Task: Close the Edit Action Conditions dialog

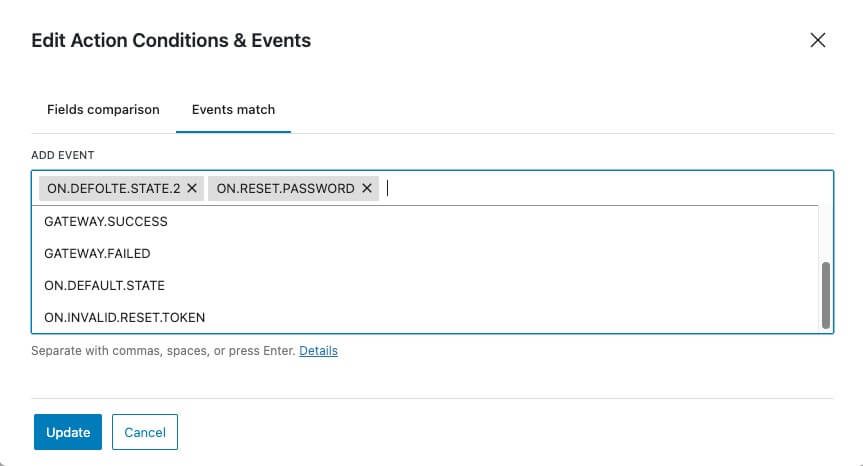Action: point(817,41)
